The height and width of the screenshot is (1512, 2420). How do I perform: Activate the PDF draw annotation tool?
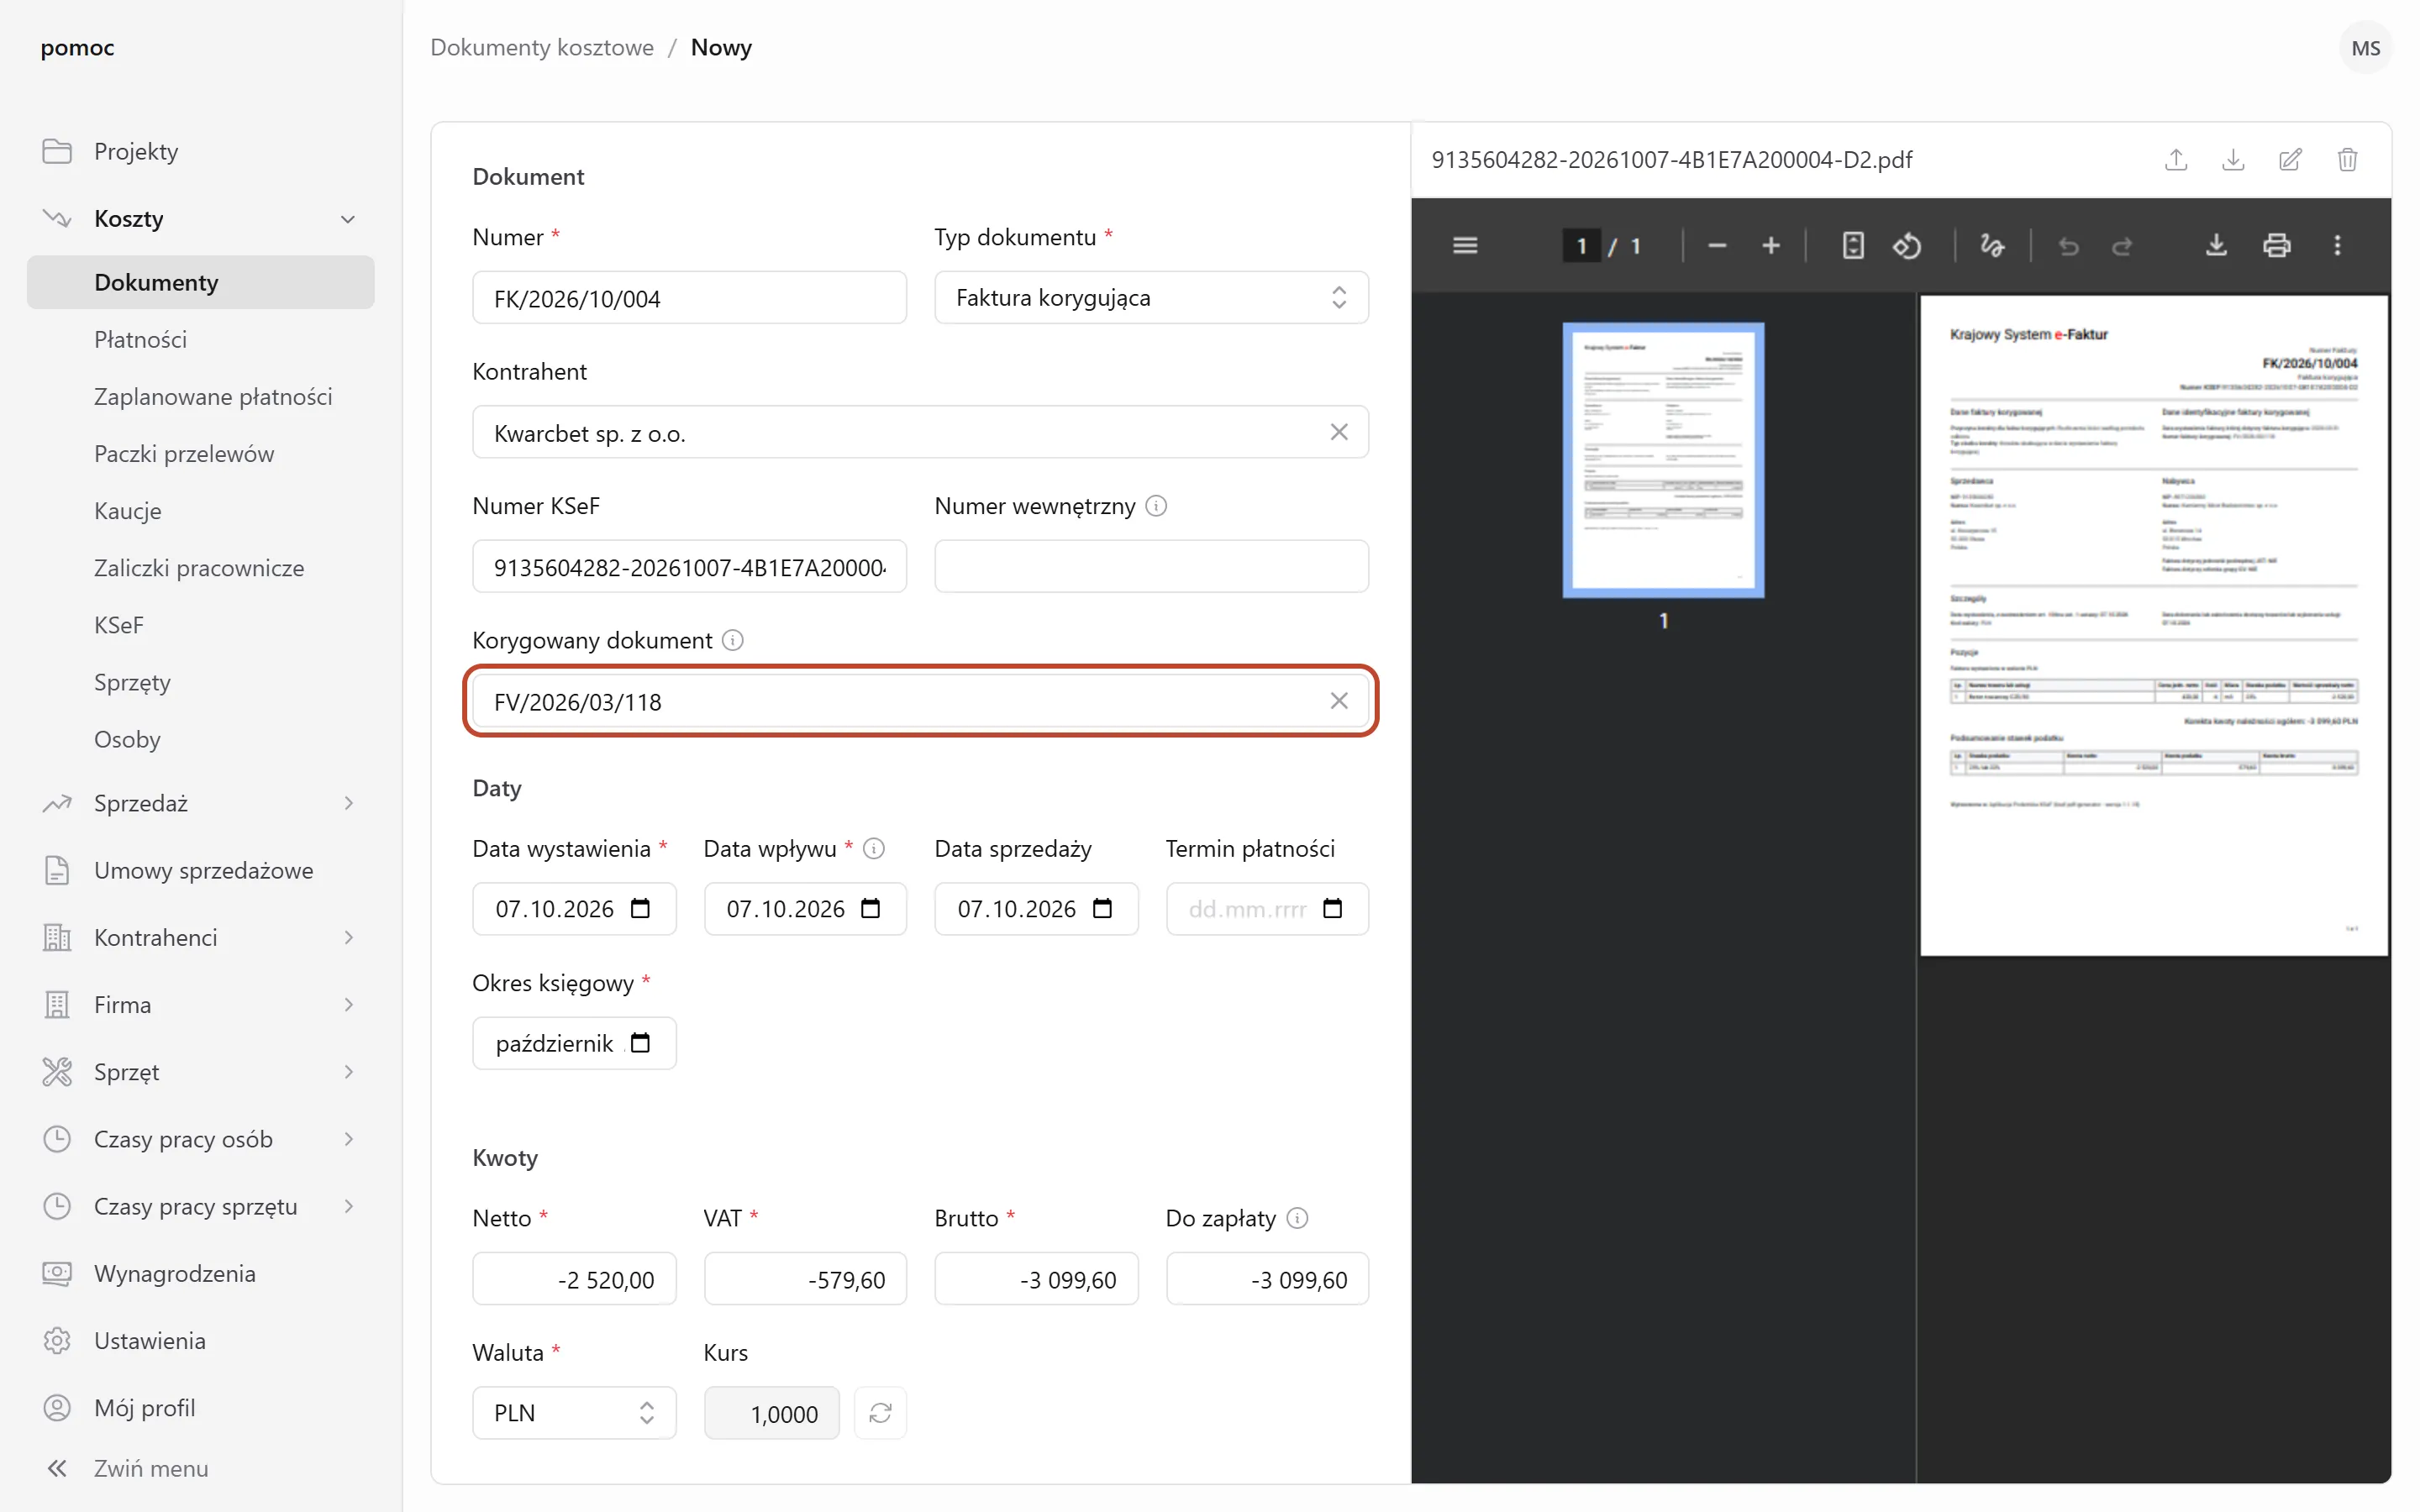pos(1991,245)
